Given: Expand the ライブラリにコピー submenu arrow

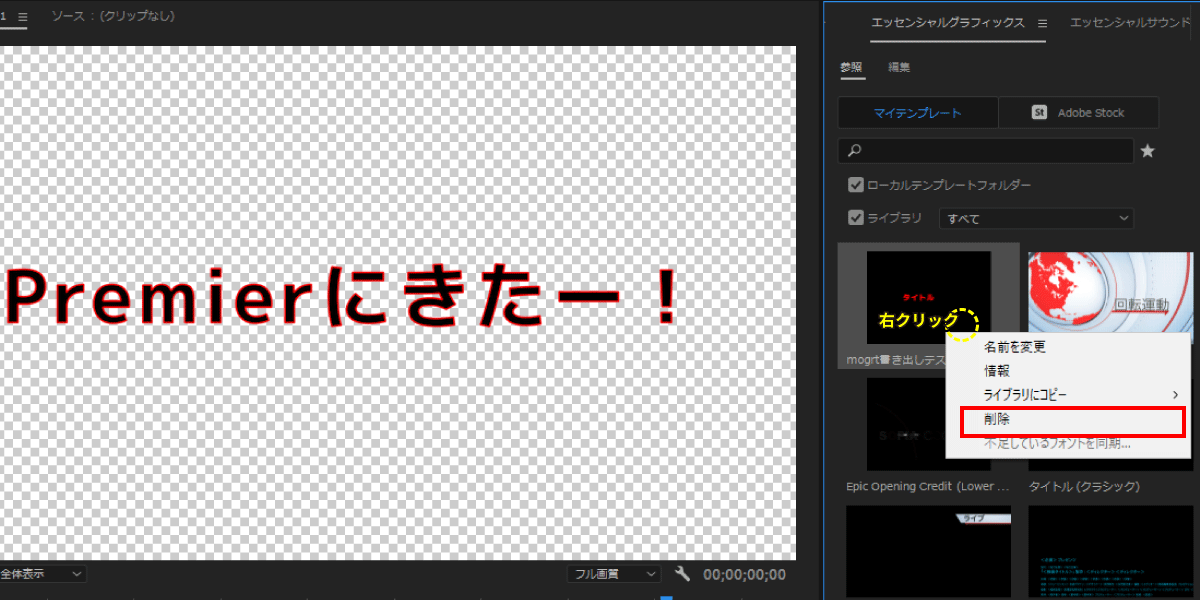Looking at the screenshot, I should click(x=1175, y=395).
